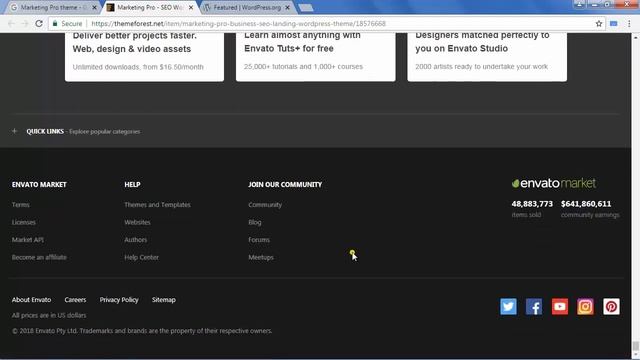Expand Quick Links plus icon

pyautogui.click(x=14, y=131)
